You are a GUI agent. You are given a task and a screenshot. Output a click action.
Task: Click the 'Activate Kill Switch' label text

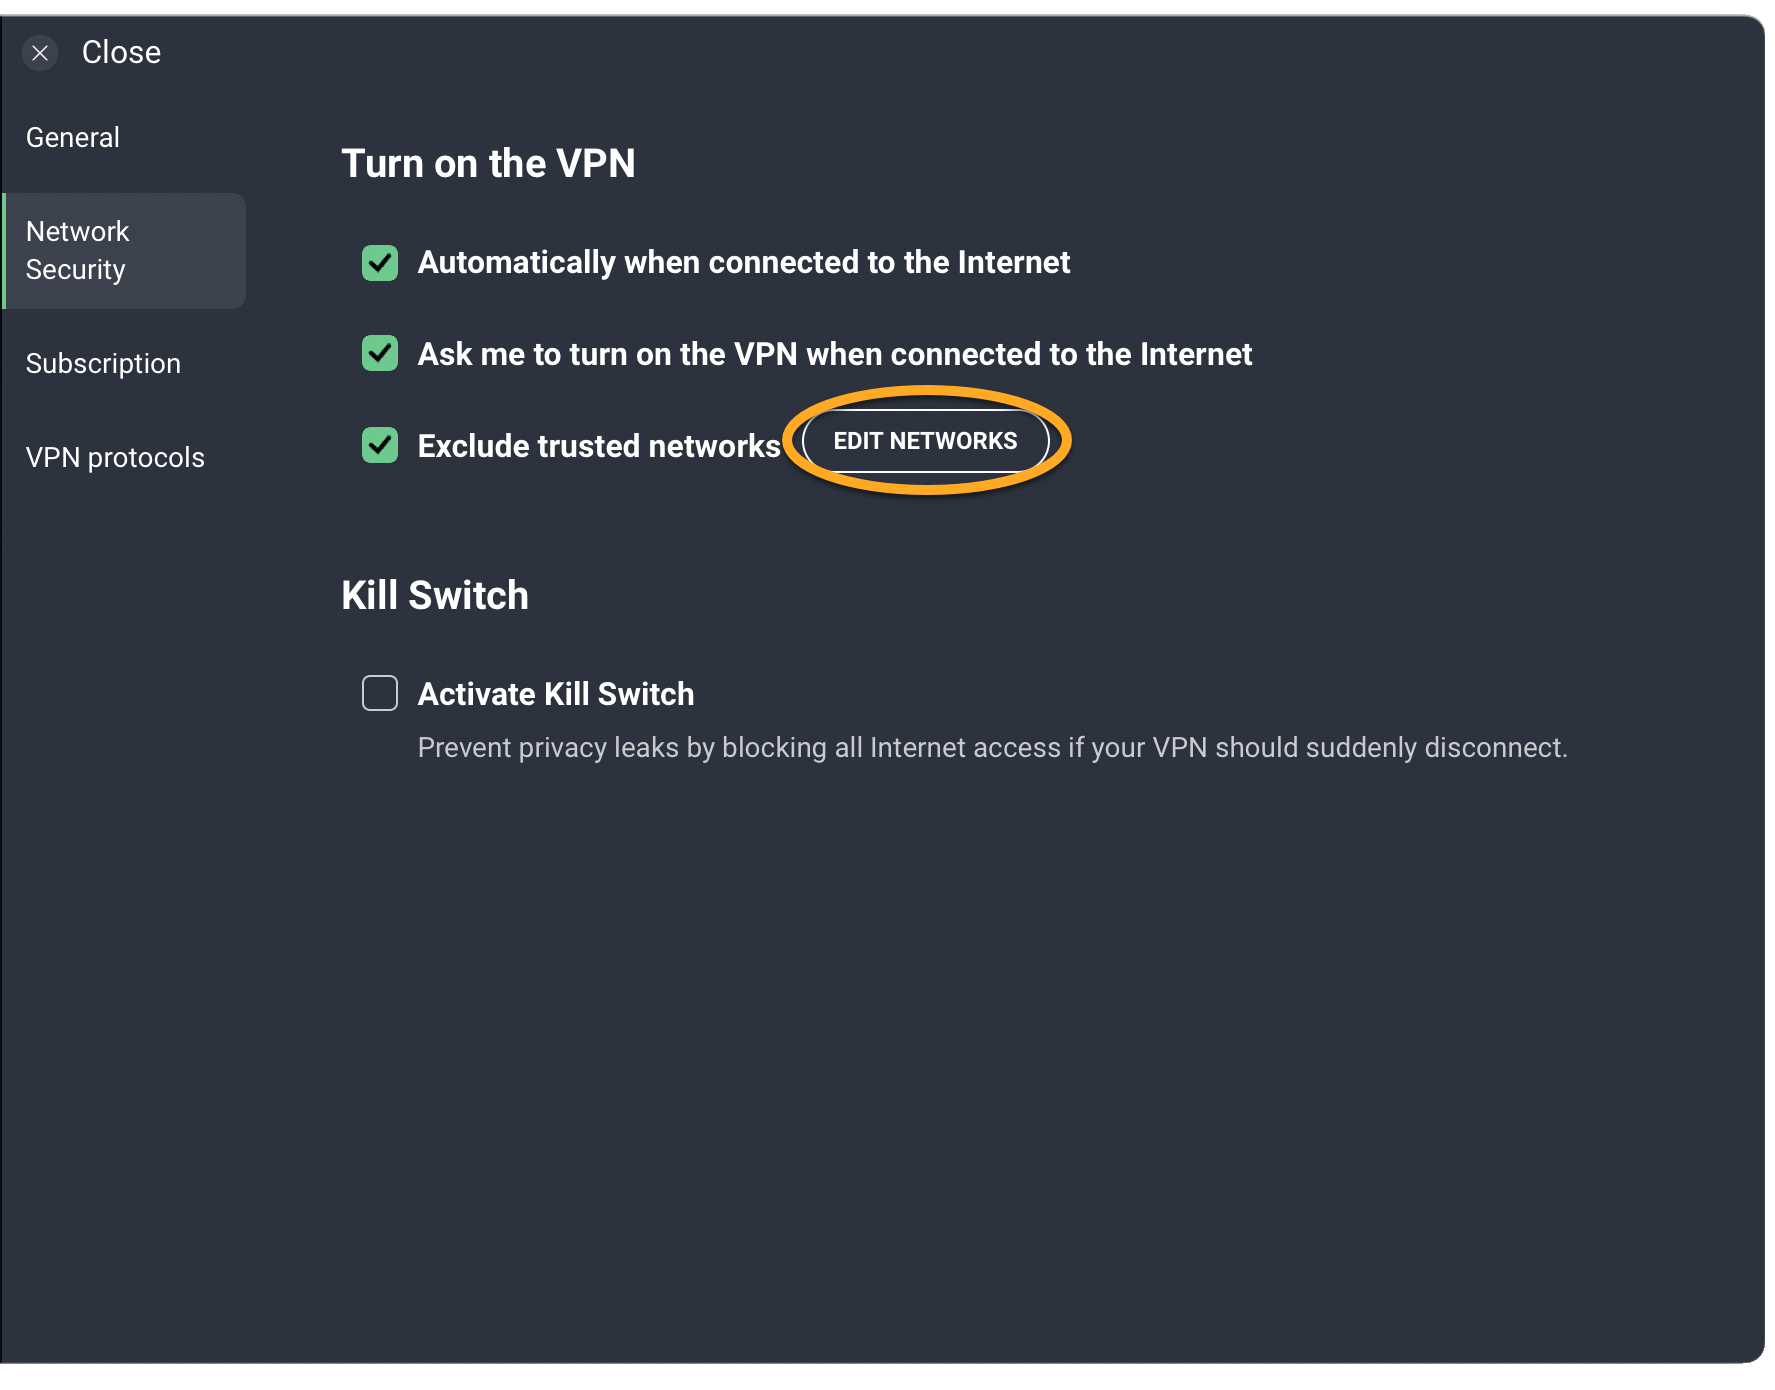coord(555,695)
